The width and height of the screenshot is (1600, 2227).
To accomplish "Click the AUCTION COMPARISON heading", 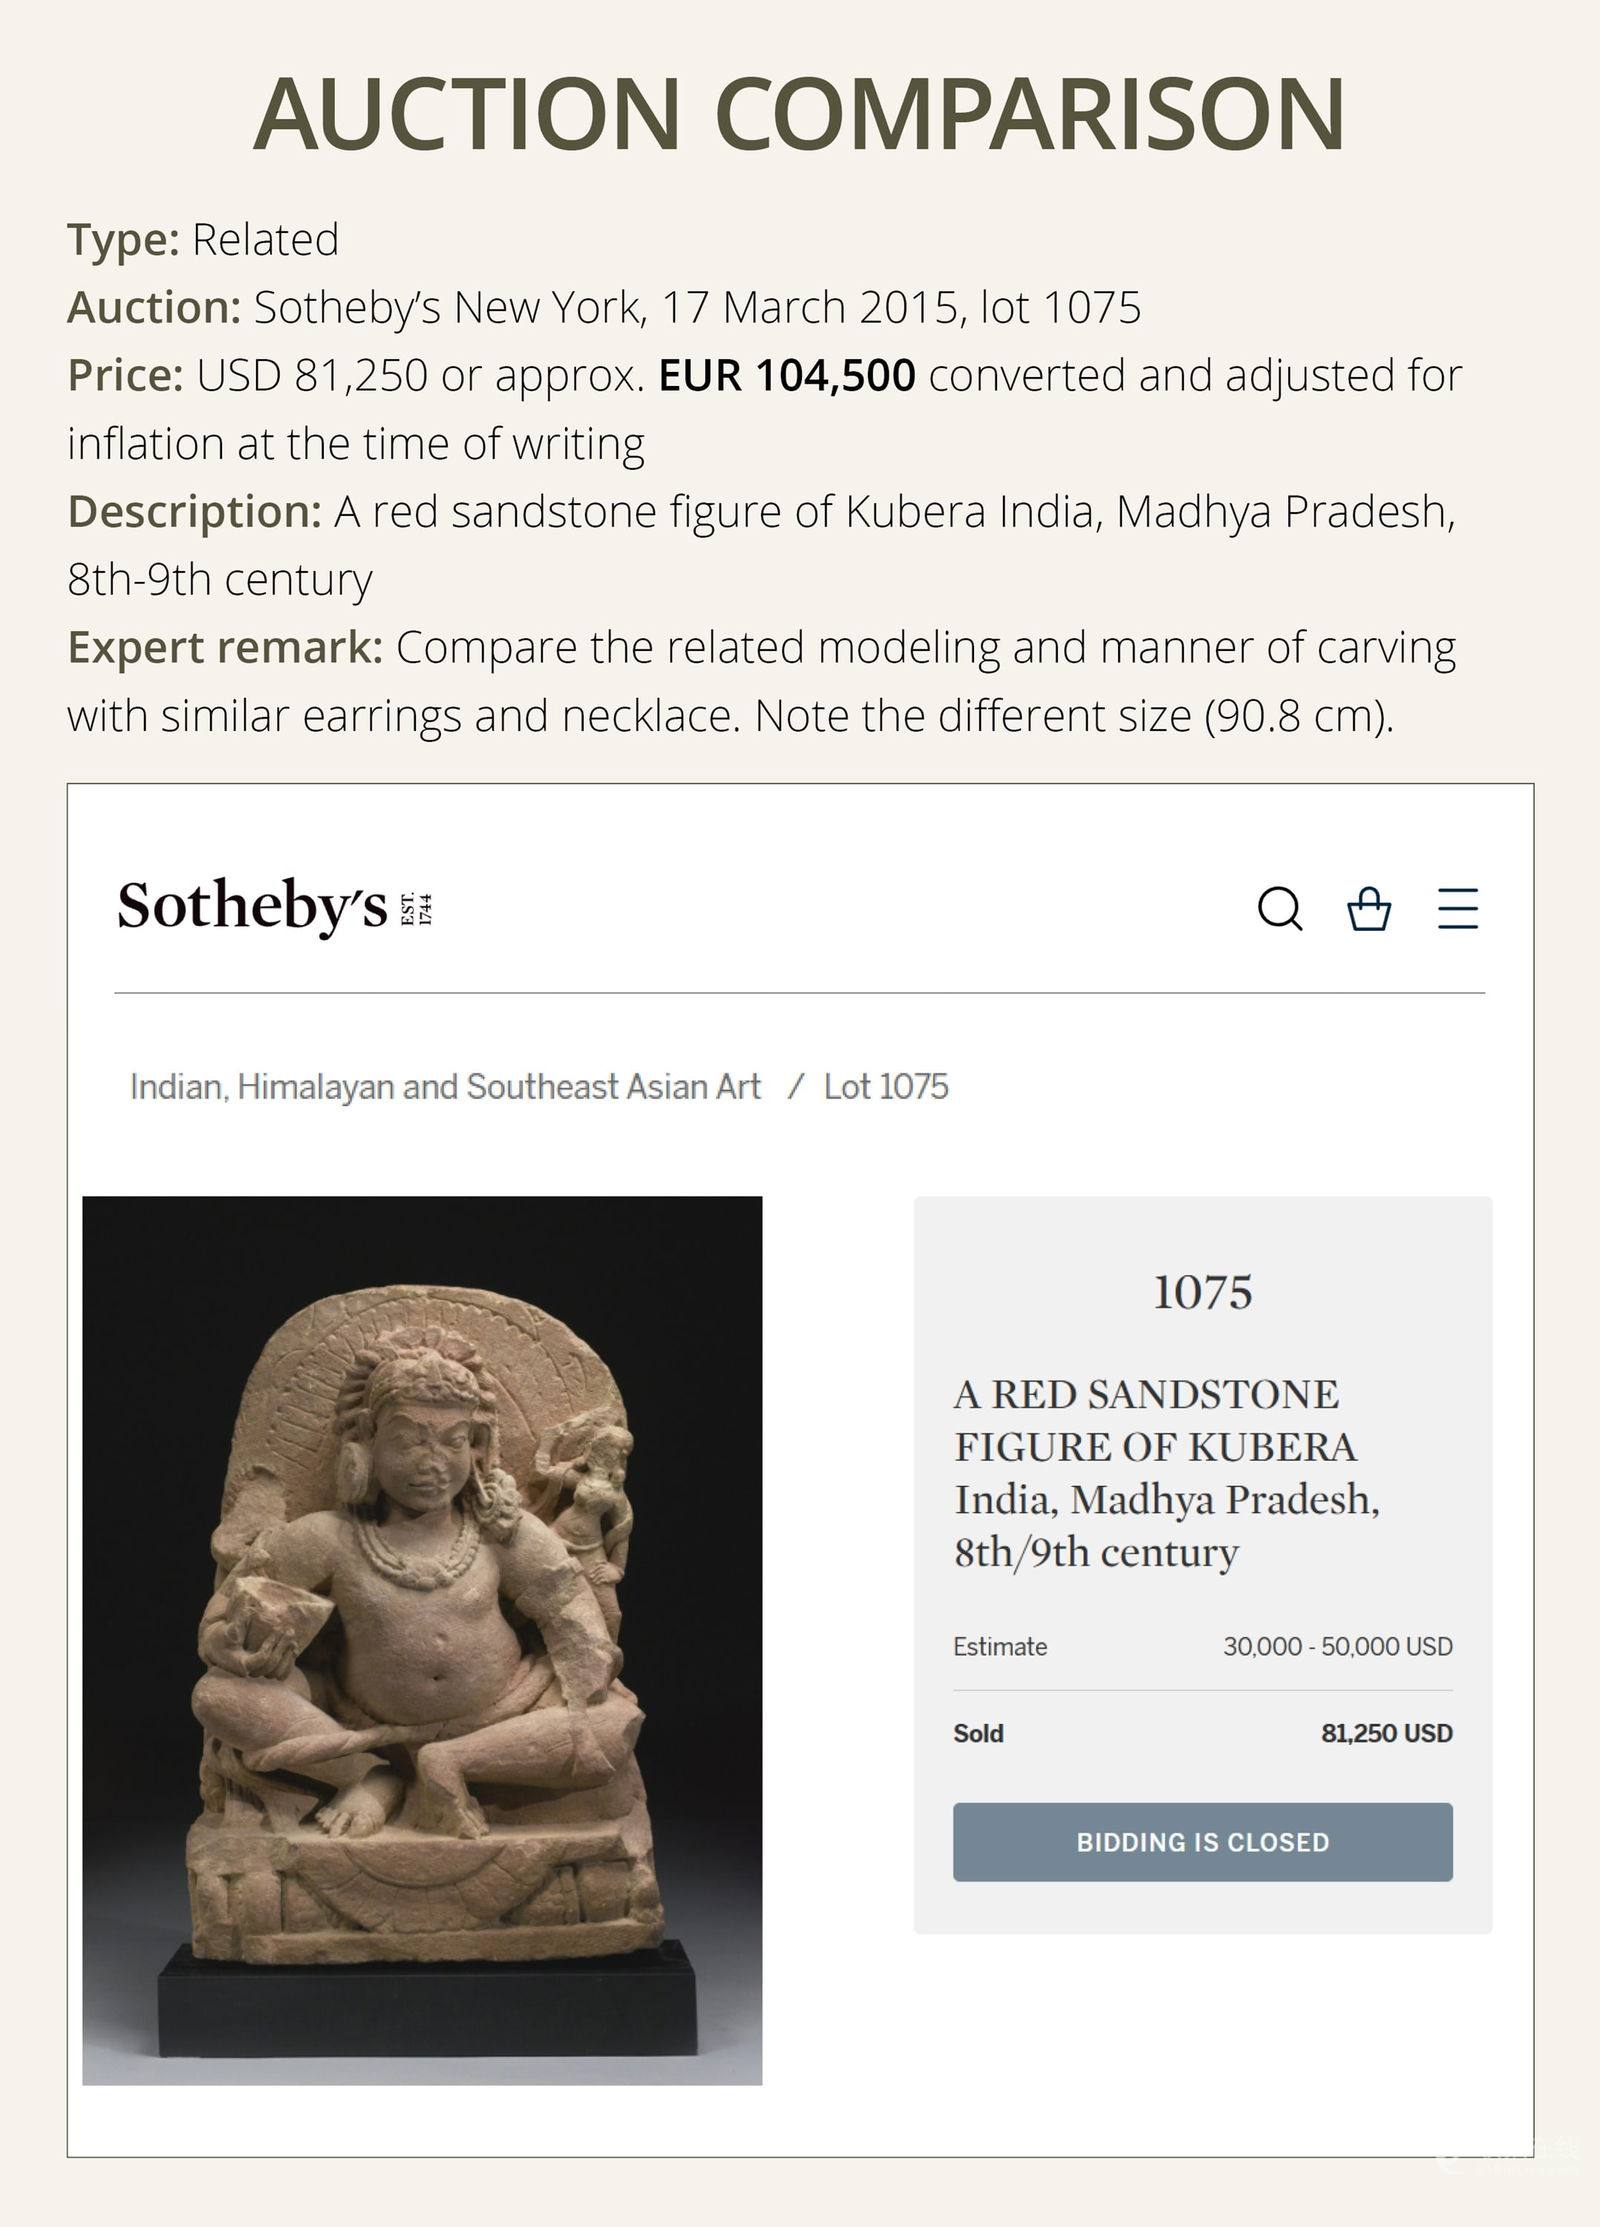I will click(x=800, y=114).
